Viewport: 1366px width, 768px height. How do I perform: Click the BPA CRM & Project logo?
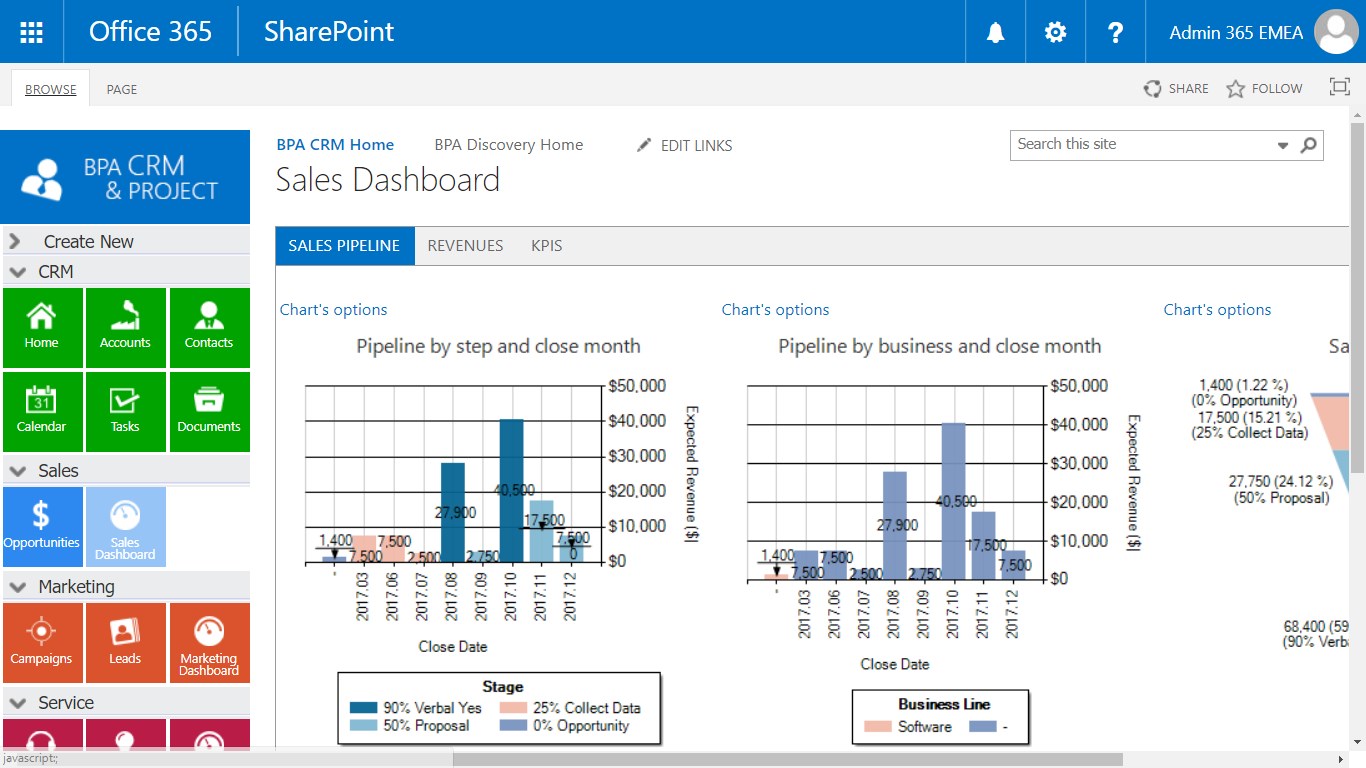coord(126,177)
